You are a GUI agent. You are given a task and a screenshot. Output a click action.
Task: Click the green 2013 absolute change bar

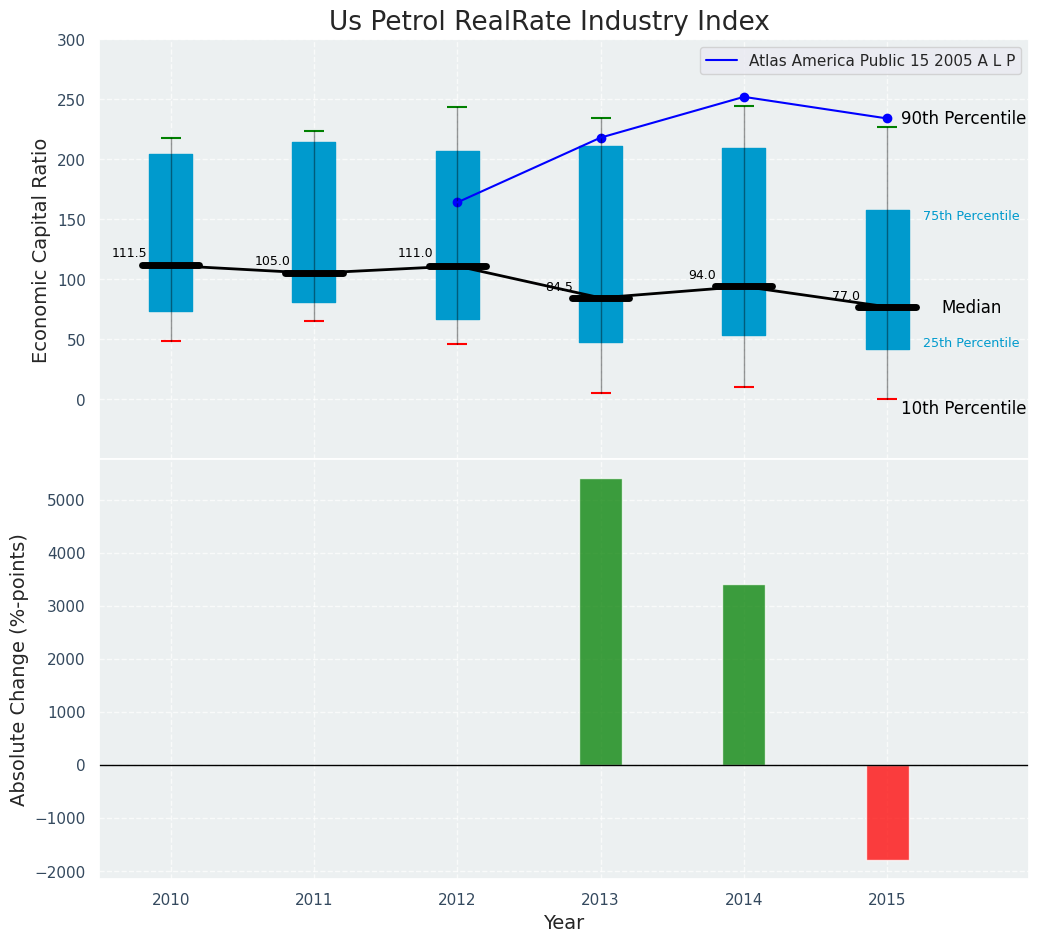600,622
